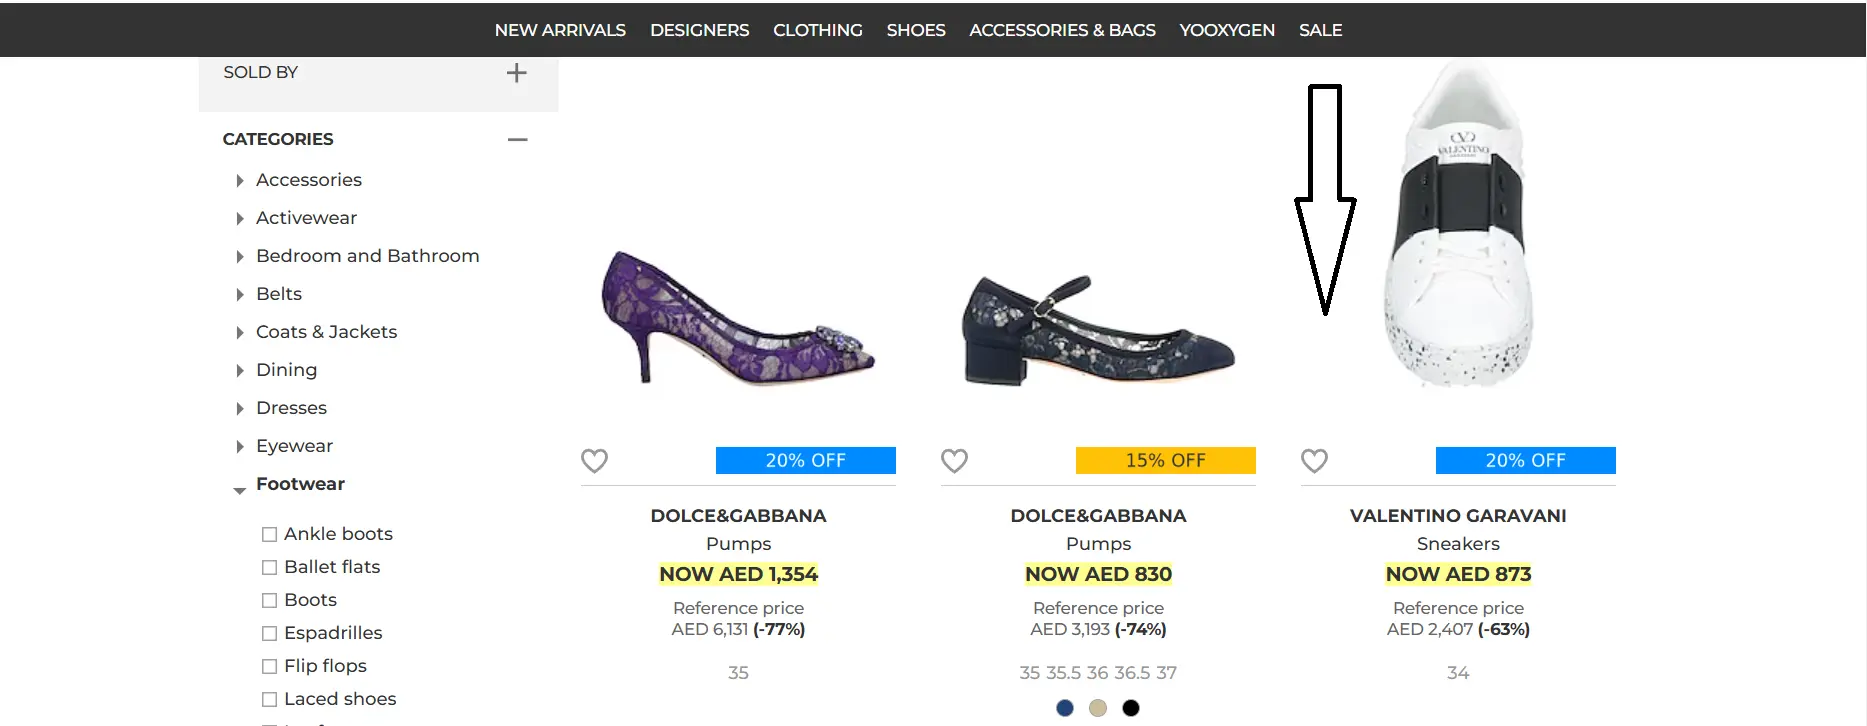This screenshot has height=726, width=1867.
Task: Check the Ankle boots checkbox
Action: (269, 535)
